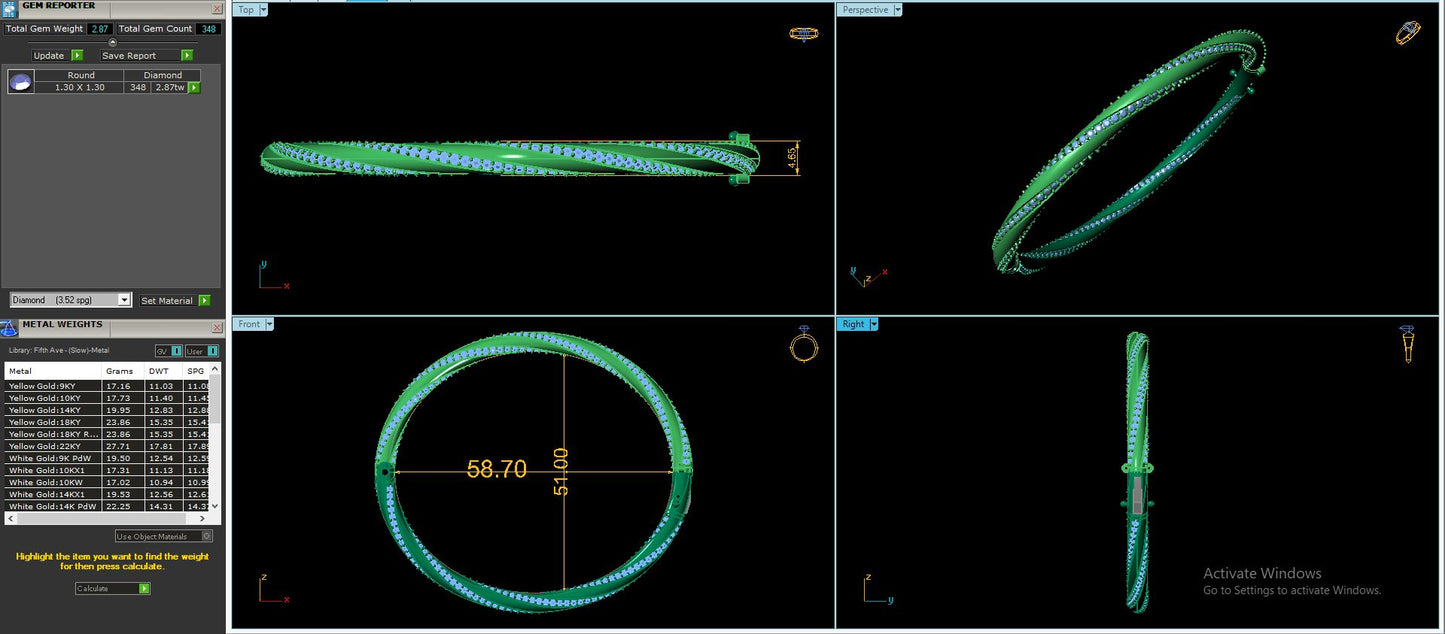Screen dimensions: 1445x634
Task: Click the metal table scroll-left arrow
Action: 9,518
